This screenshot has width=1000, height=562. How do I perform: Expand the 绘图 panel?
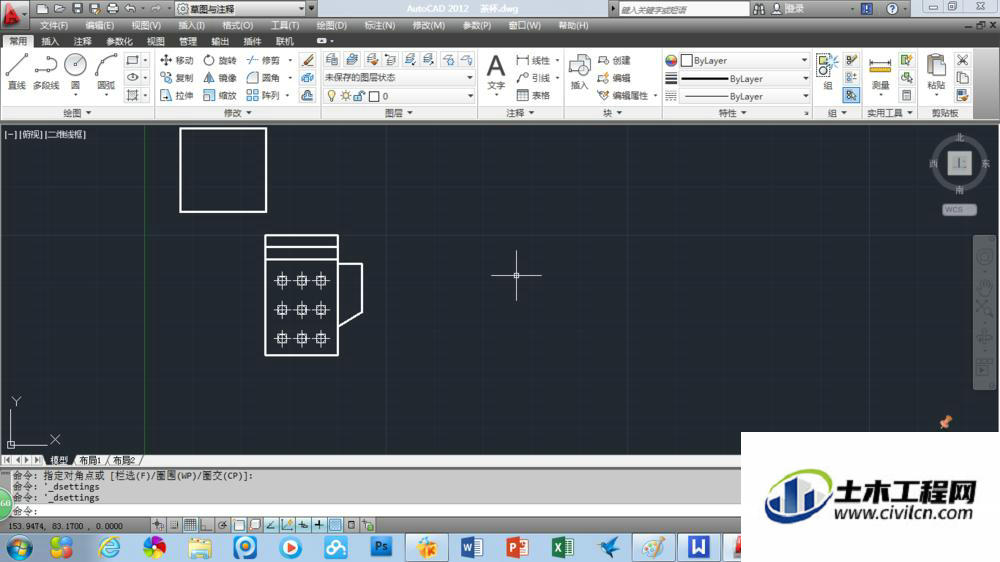[x=77, y=113]
